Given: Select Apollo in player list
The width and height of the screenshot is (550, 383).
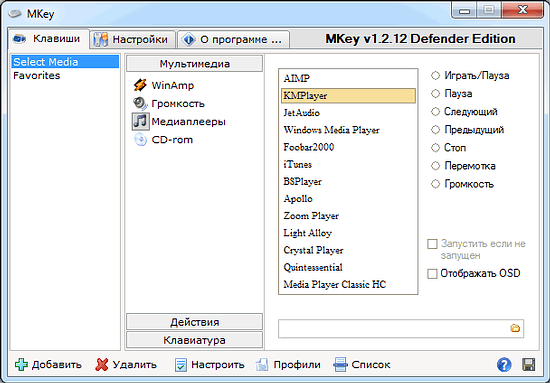Looking at the screenshot, I should (348, 199).
